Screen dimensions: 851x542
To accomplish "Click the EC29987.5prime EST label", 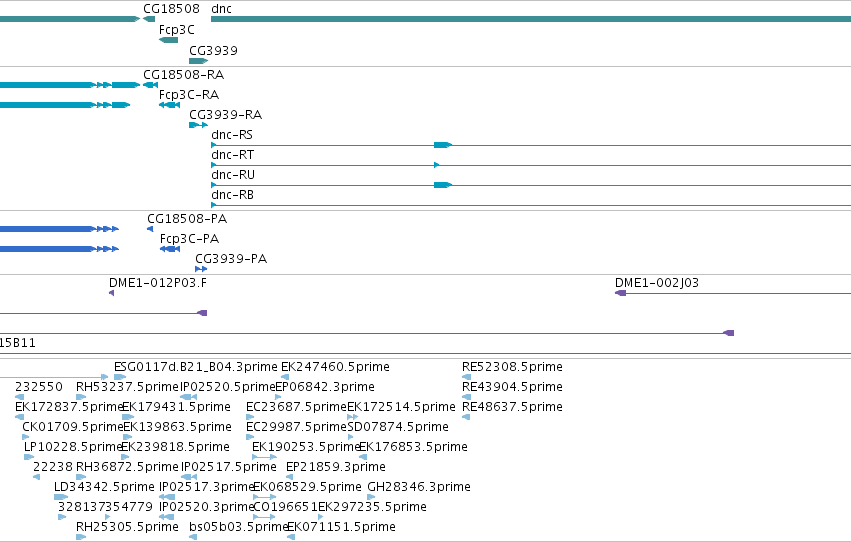I will (296, 427).
